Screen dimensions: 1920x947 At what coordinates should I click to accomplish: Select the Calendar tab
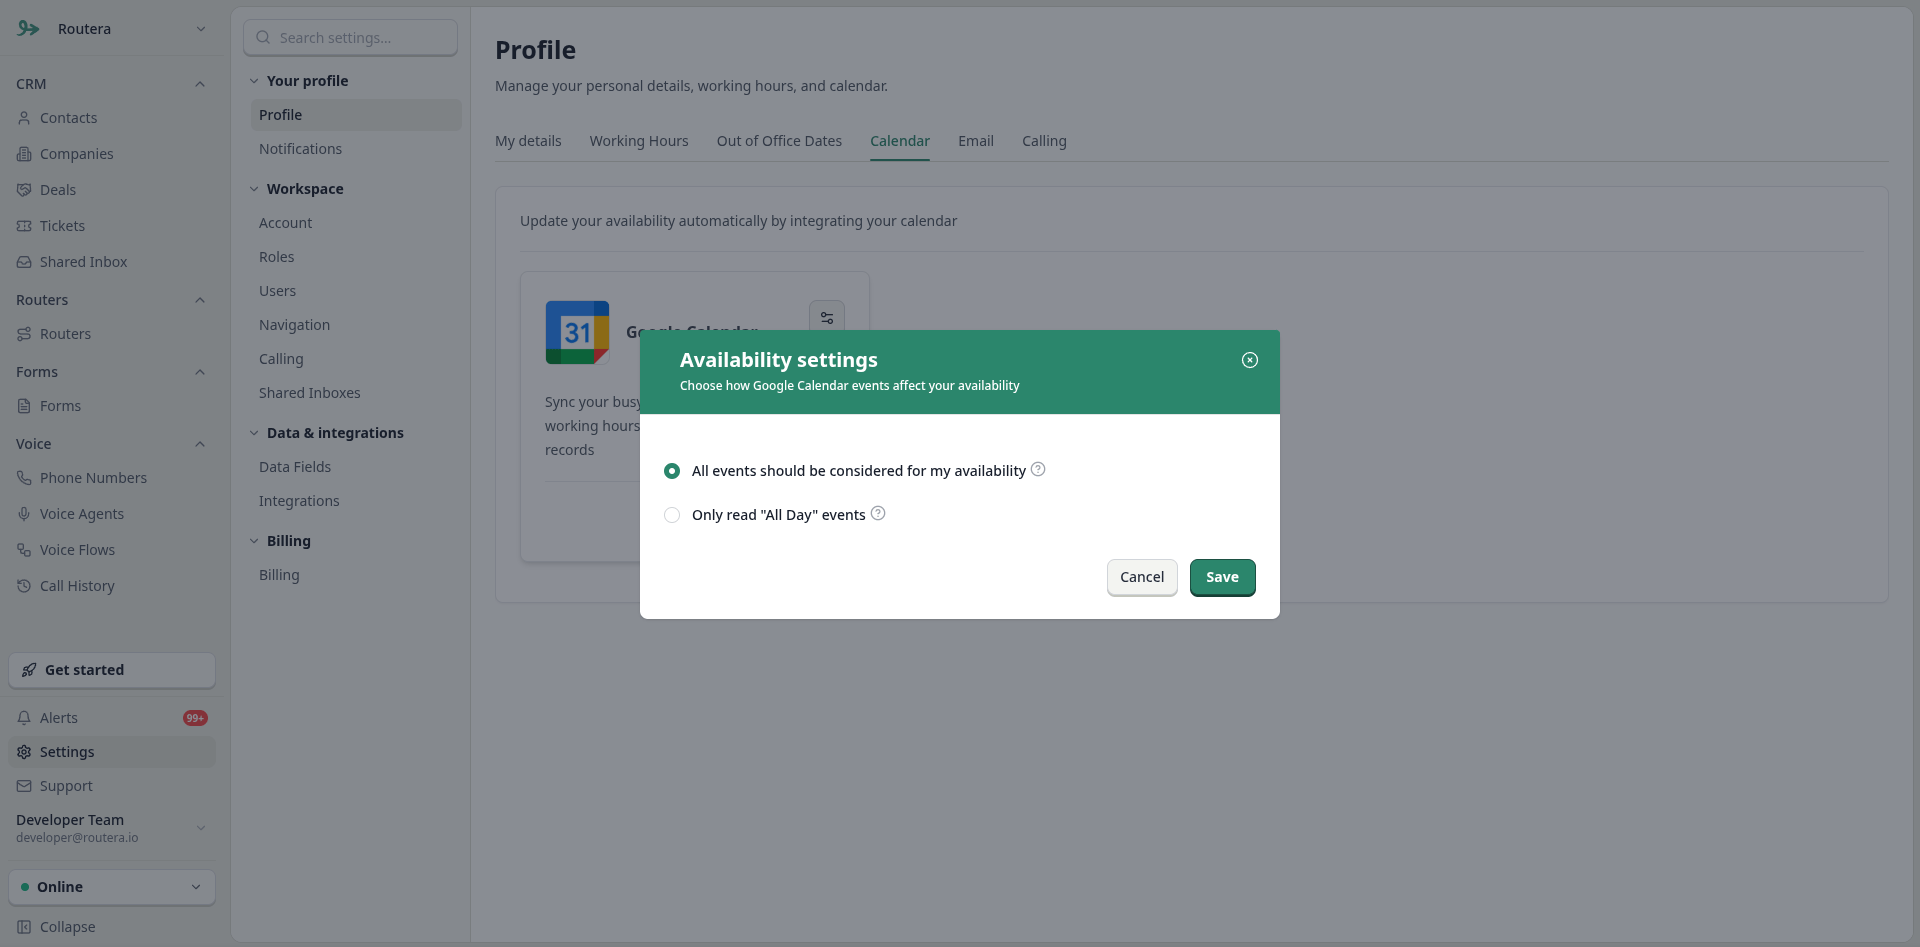[x=900, y=141]
